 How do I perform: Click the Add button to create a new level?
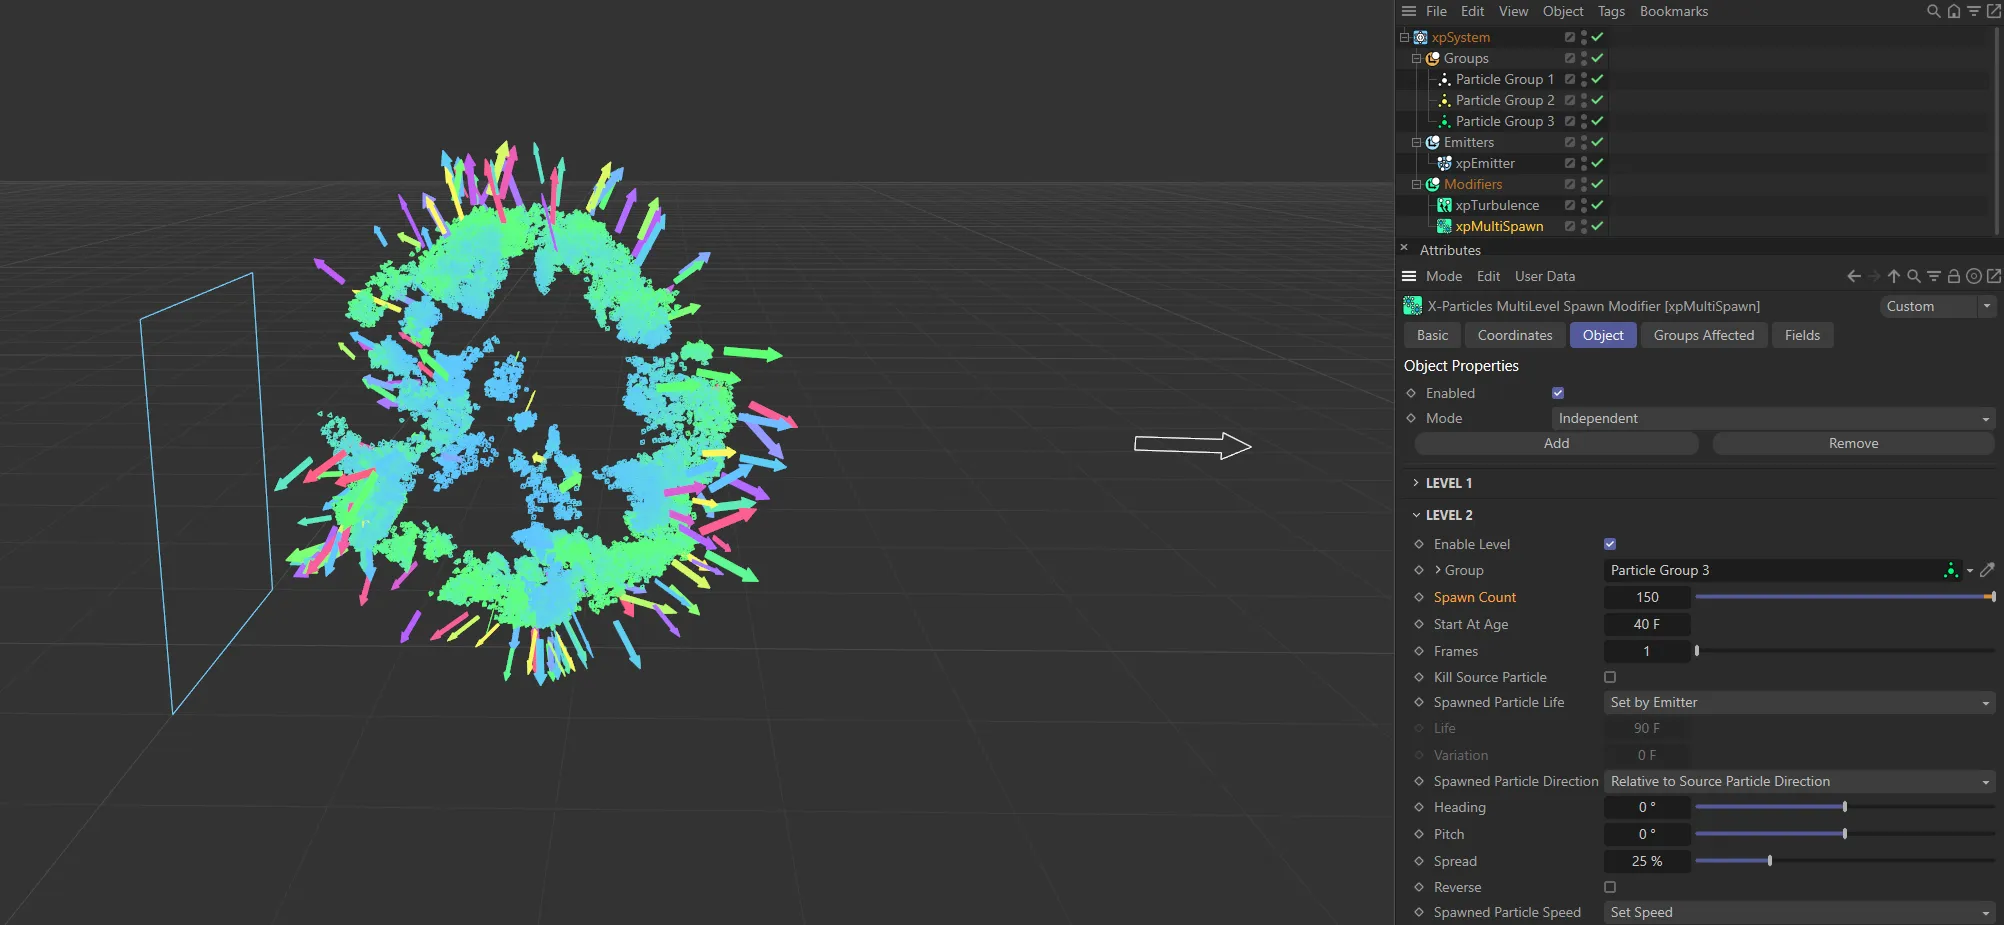pyautogui.click(x=1555, y=443)
